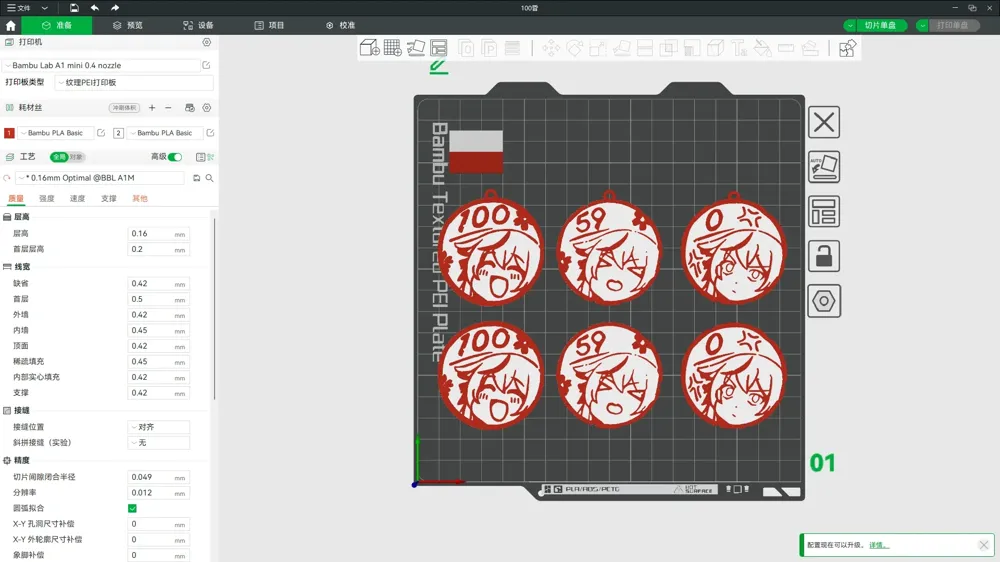Open the 详情 link in upgrade notification
Viewport: 1000px width, 562px height.
879,545
